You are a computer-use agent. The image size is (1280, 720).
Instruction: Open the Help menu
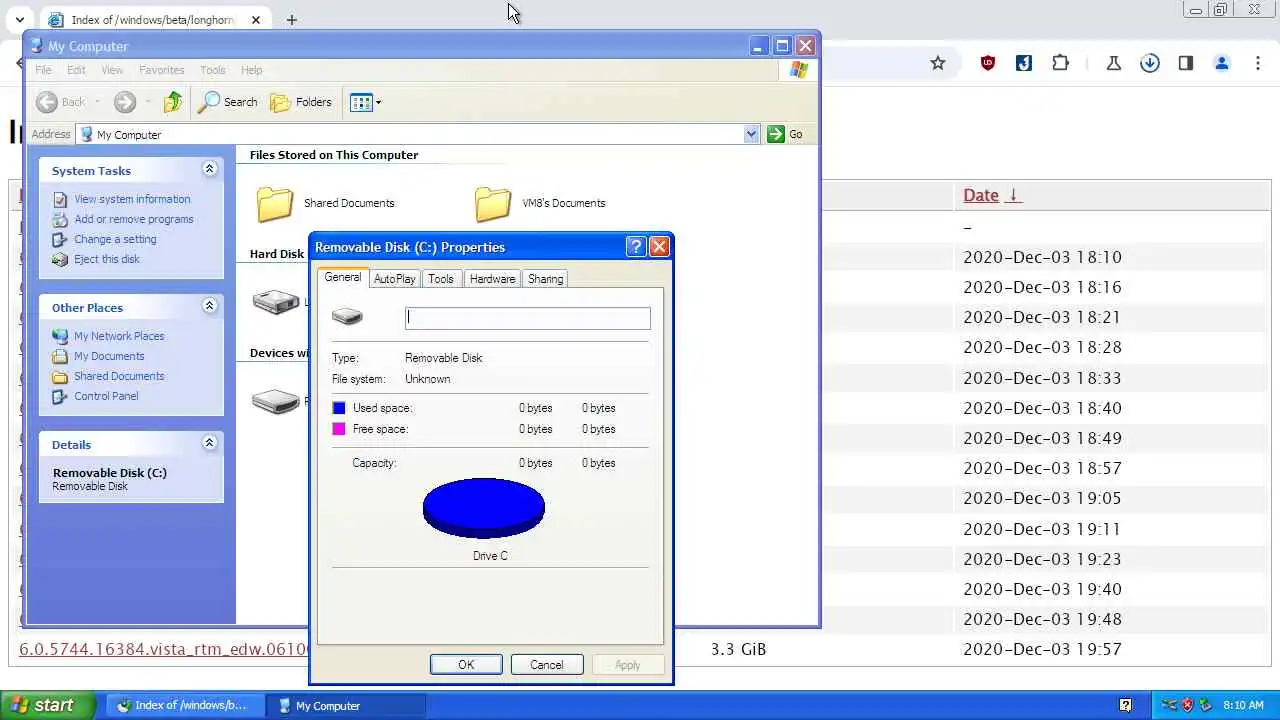point(251,70)
